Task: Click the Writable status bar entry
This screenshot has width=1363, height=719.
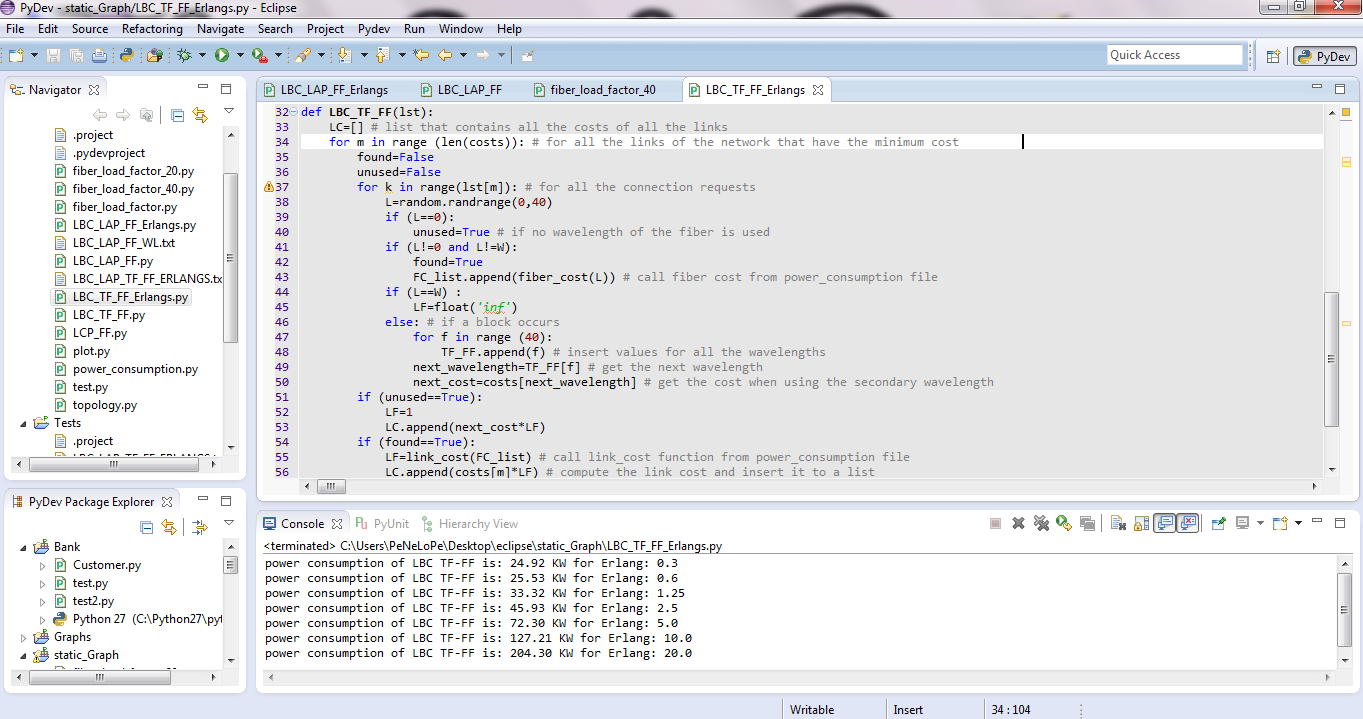Action: point(812,710)
